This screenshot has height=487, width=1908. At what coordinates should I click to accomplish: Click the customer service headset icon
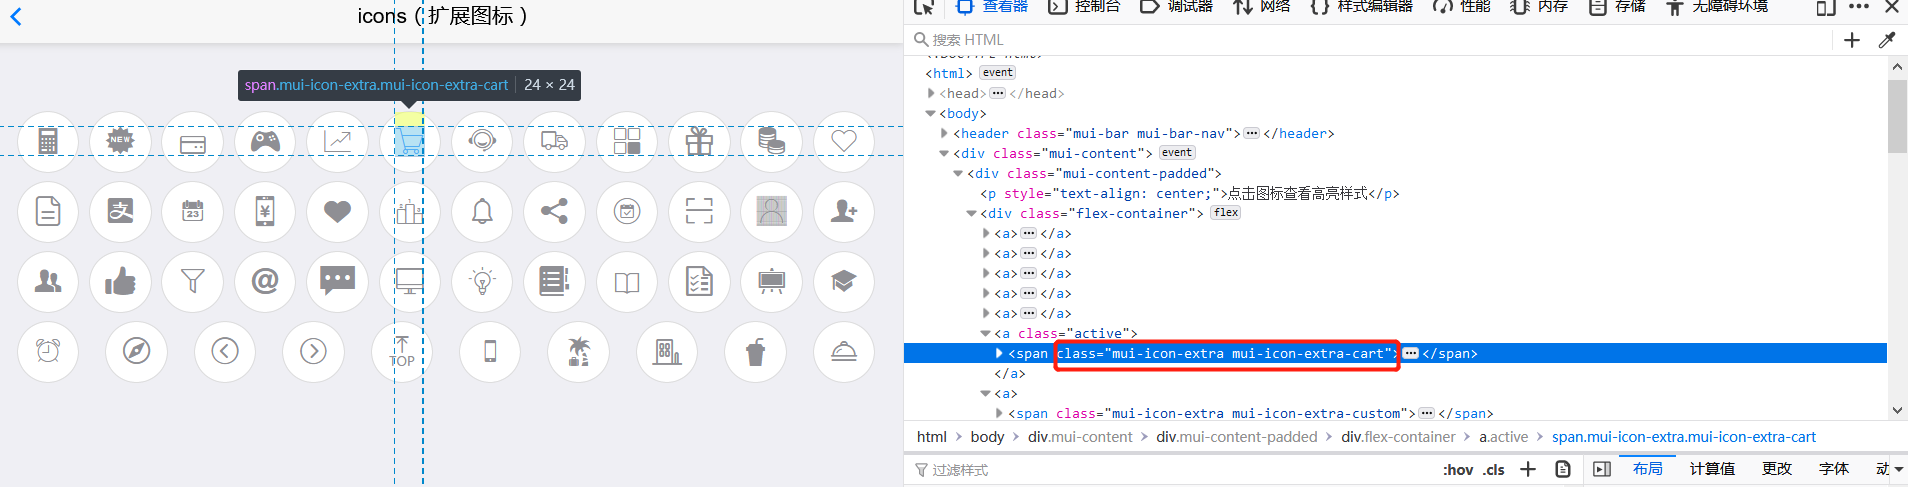(482, 141)
